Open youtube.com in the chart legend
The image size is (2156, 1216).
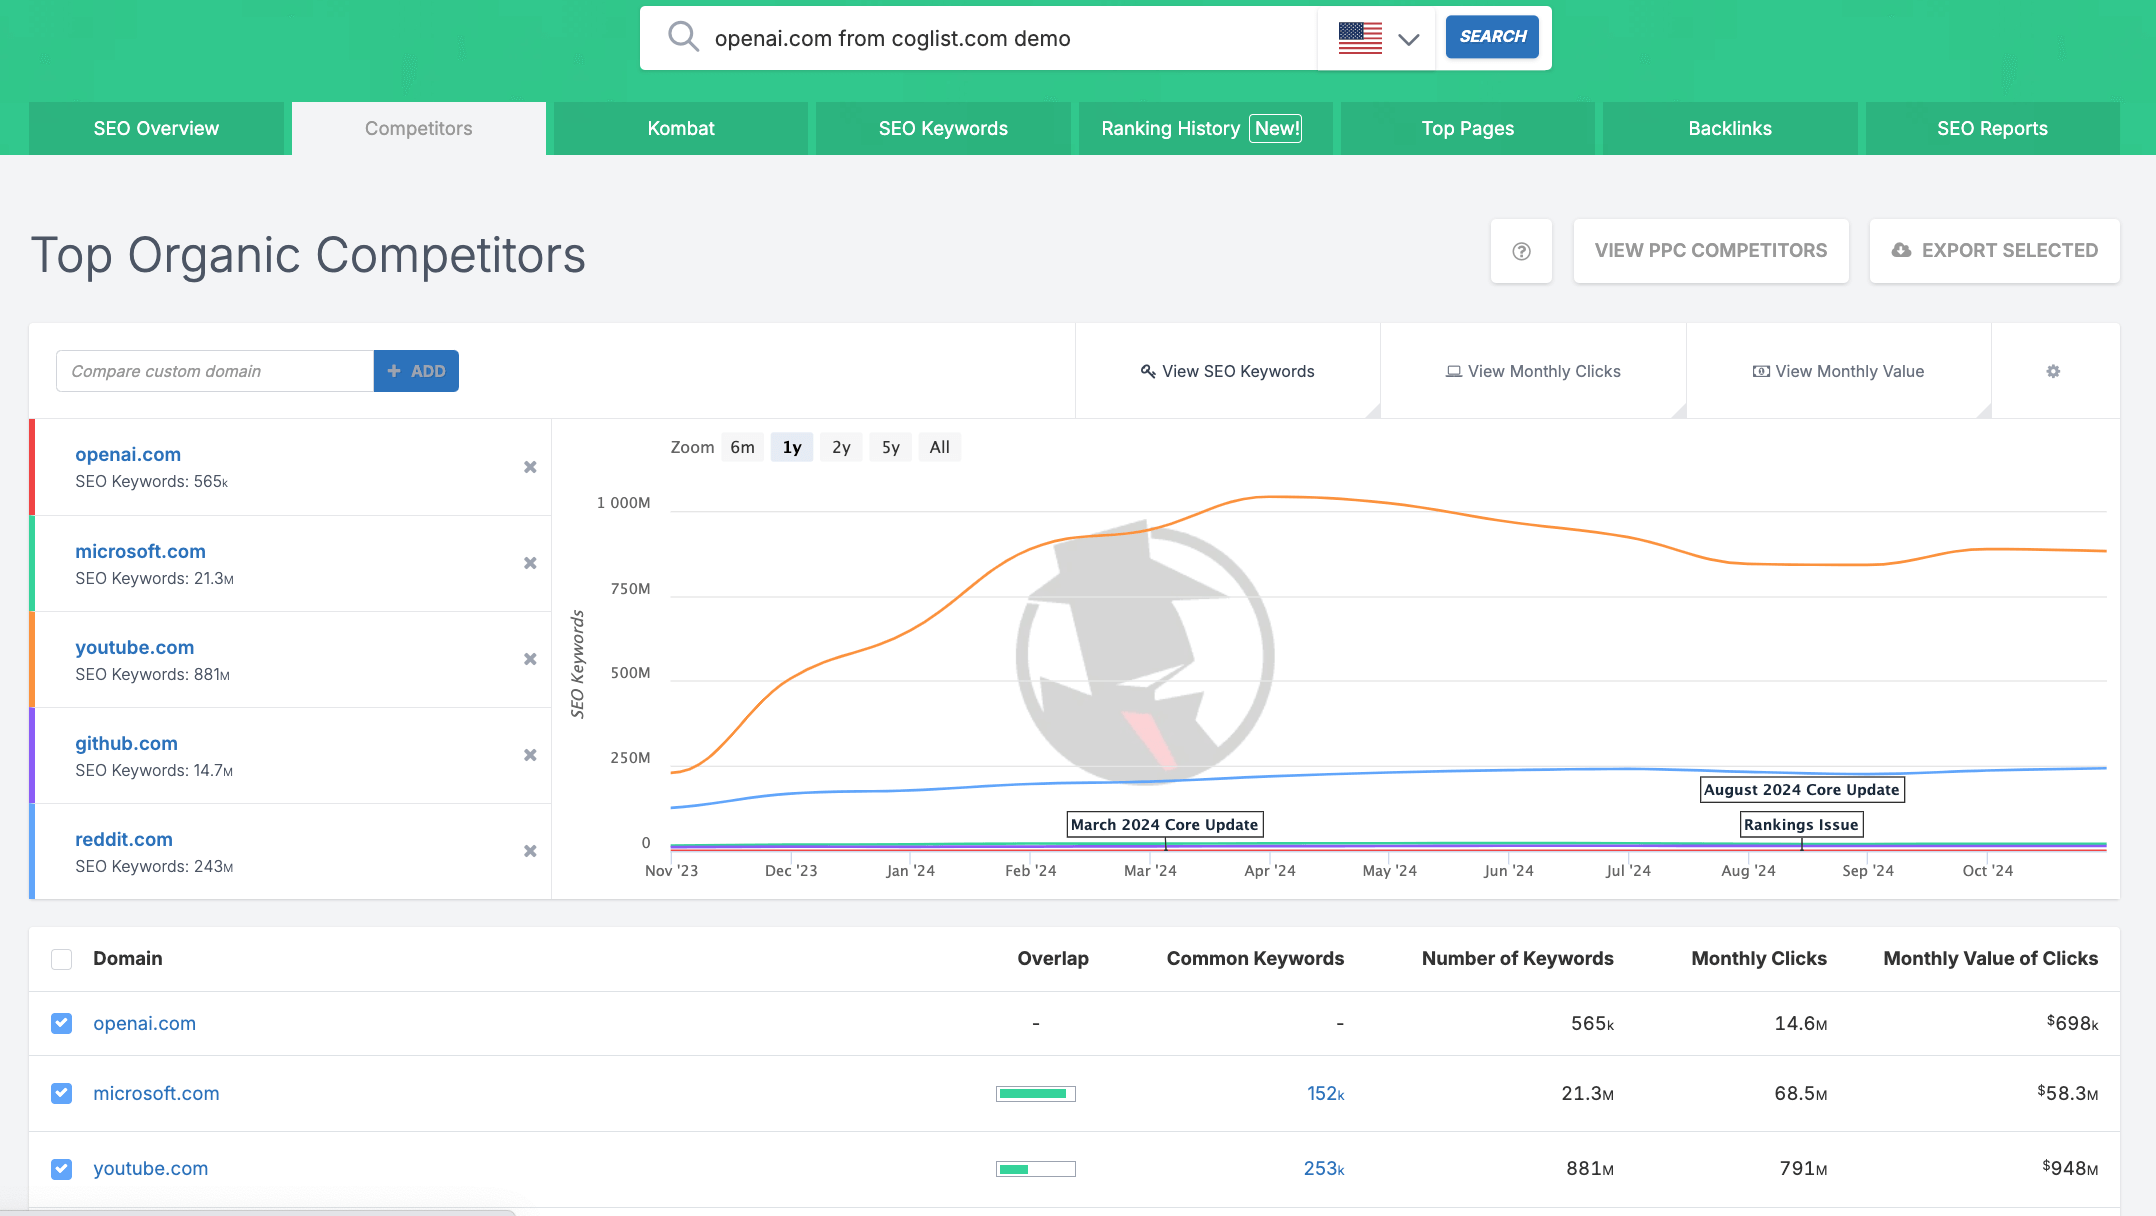(134, 647)
